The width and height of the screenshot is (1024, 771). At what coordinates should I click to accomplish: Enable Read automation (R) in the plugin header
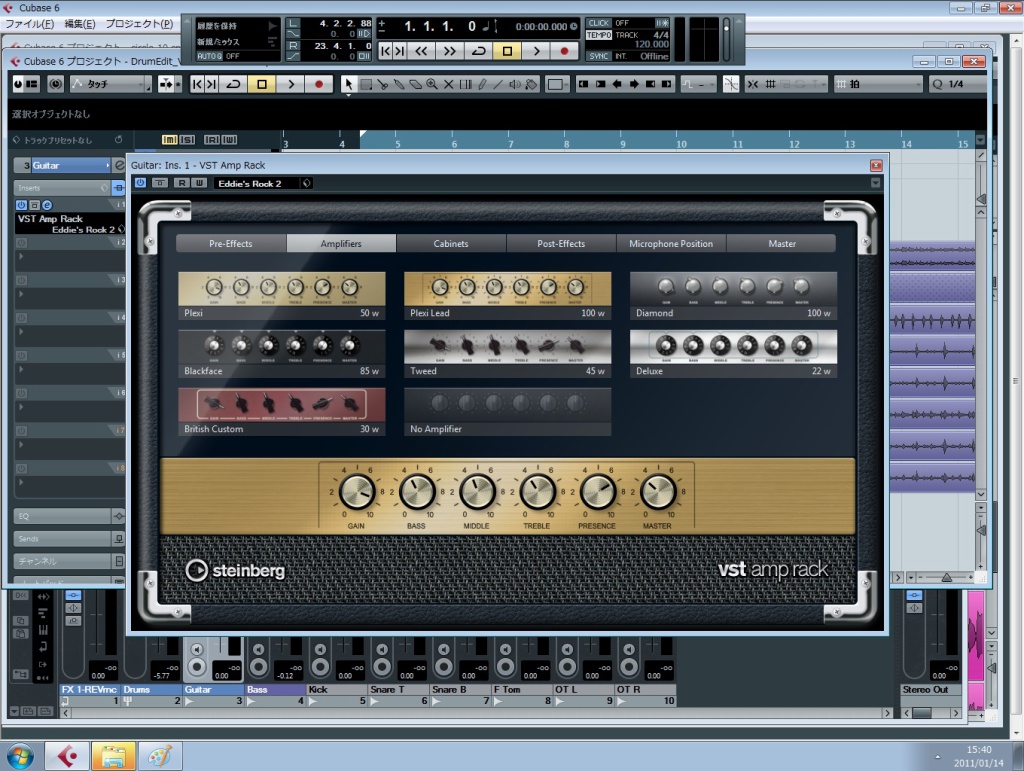(x=180, y=183)
